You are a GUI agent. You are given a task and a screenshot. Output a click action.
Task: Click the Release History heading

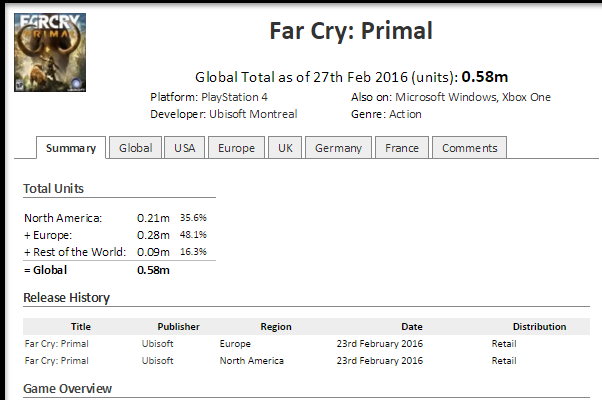point(66,298)
